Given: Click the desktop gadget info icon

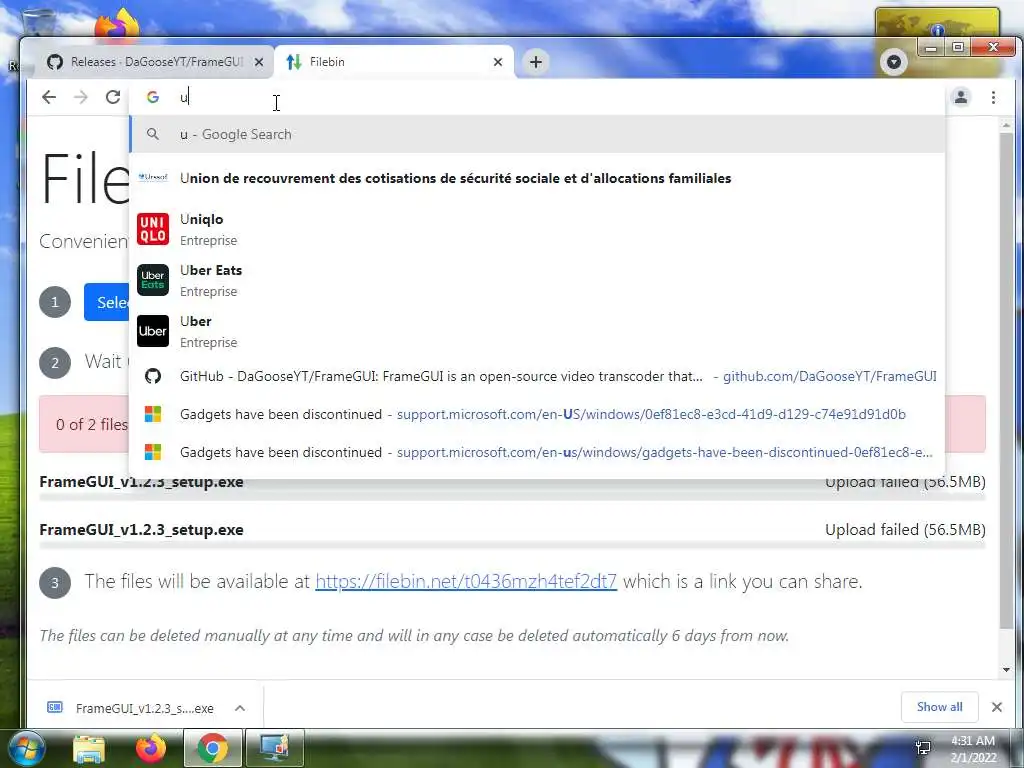Looking at the screenshot, I should (938, 29).
